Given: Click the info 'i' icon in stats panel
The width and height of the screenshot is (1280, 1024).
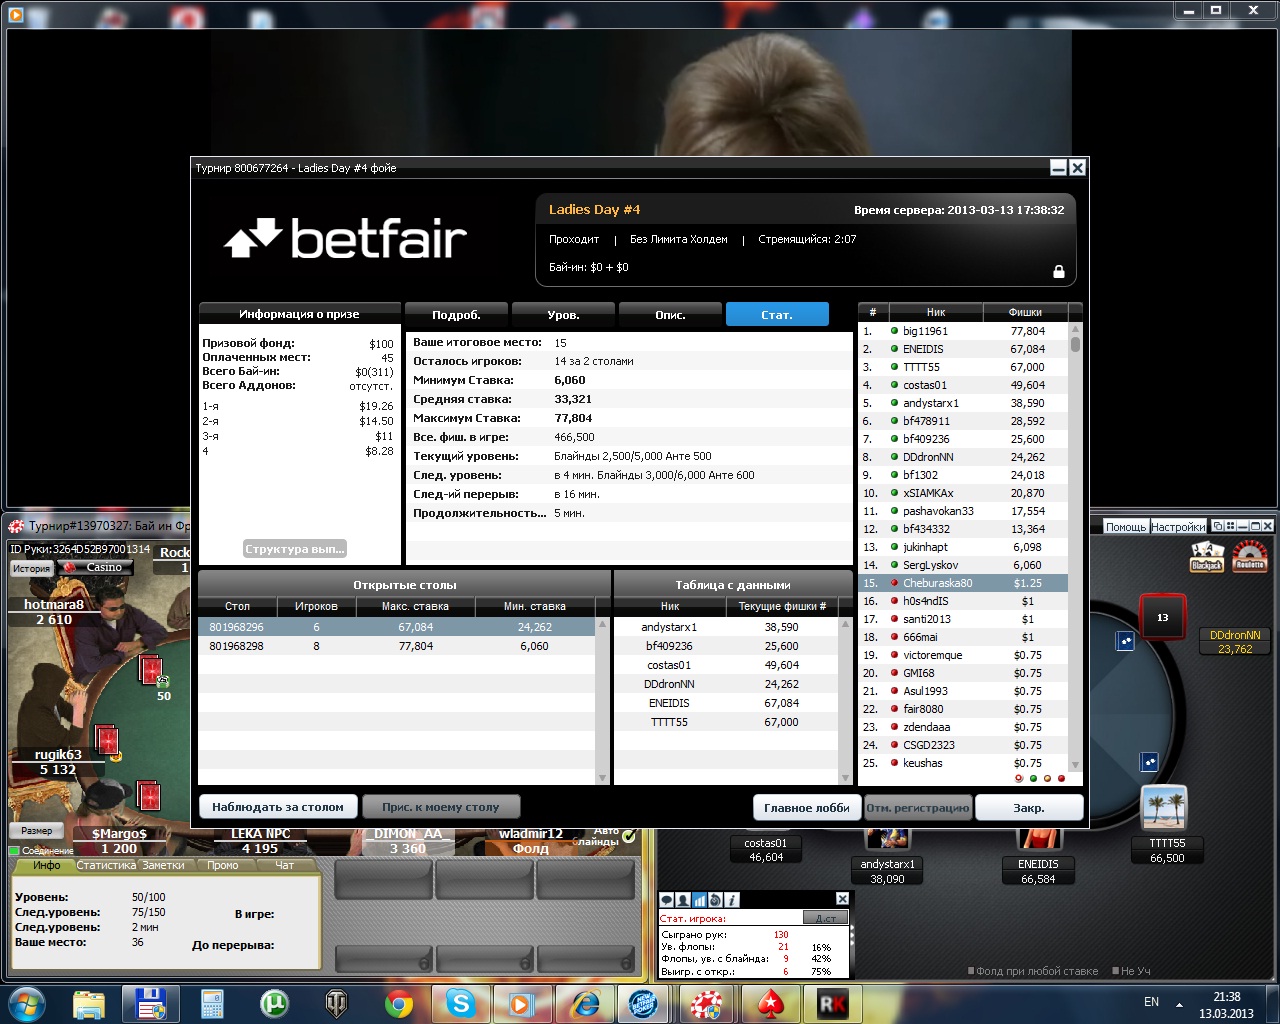Looking at the screenshot, I should click(x=731, y=900).
